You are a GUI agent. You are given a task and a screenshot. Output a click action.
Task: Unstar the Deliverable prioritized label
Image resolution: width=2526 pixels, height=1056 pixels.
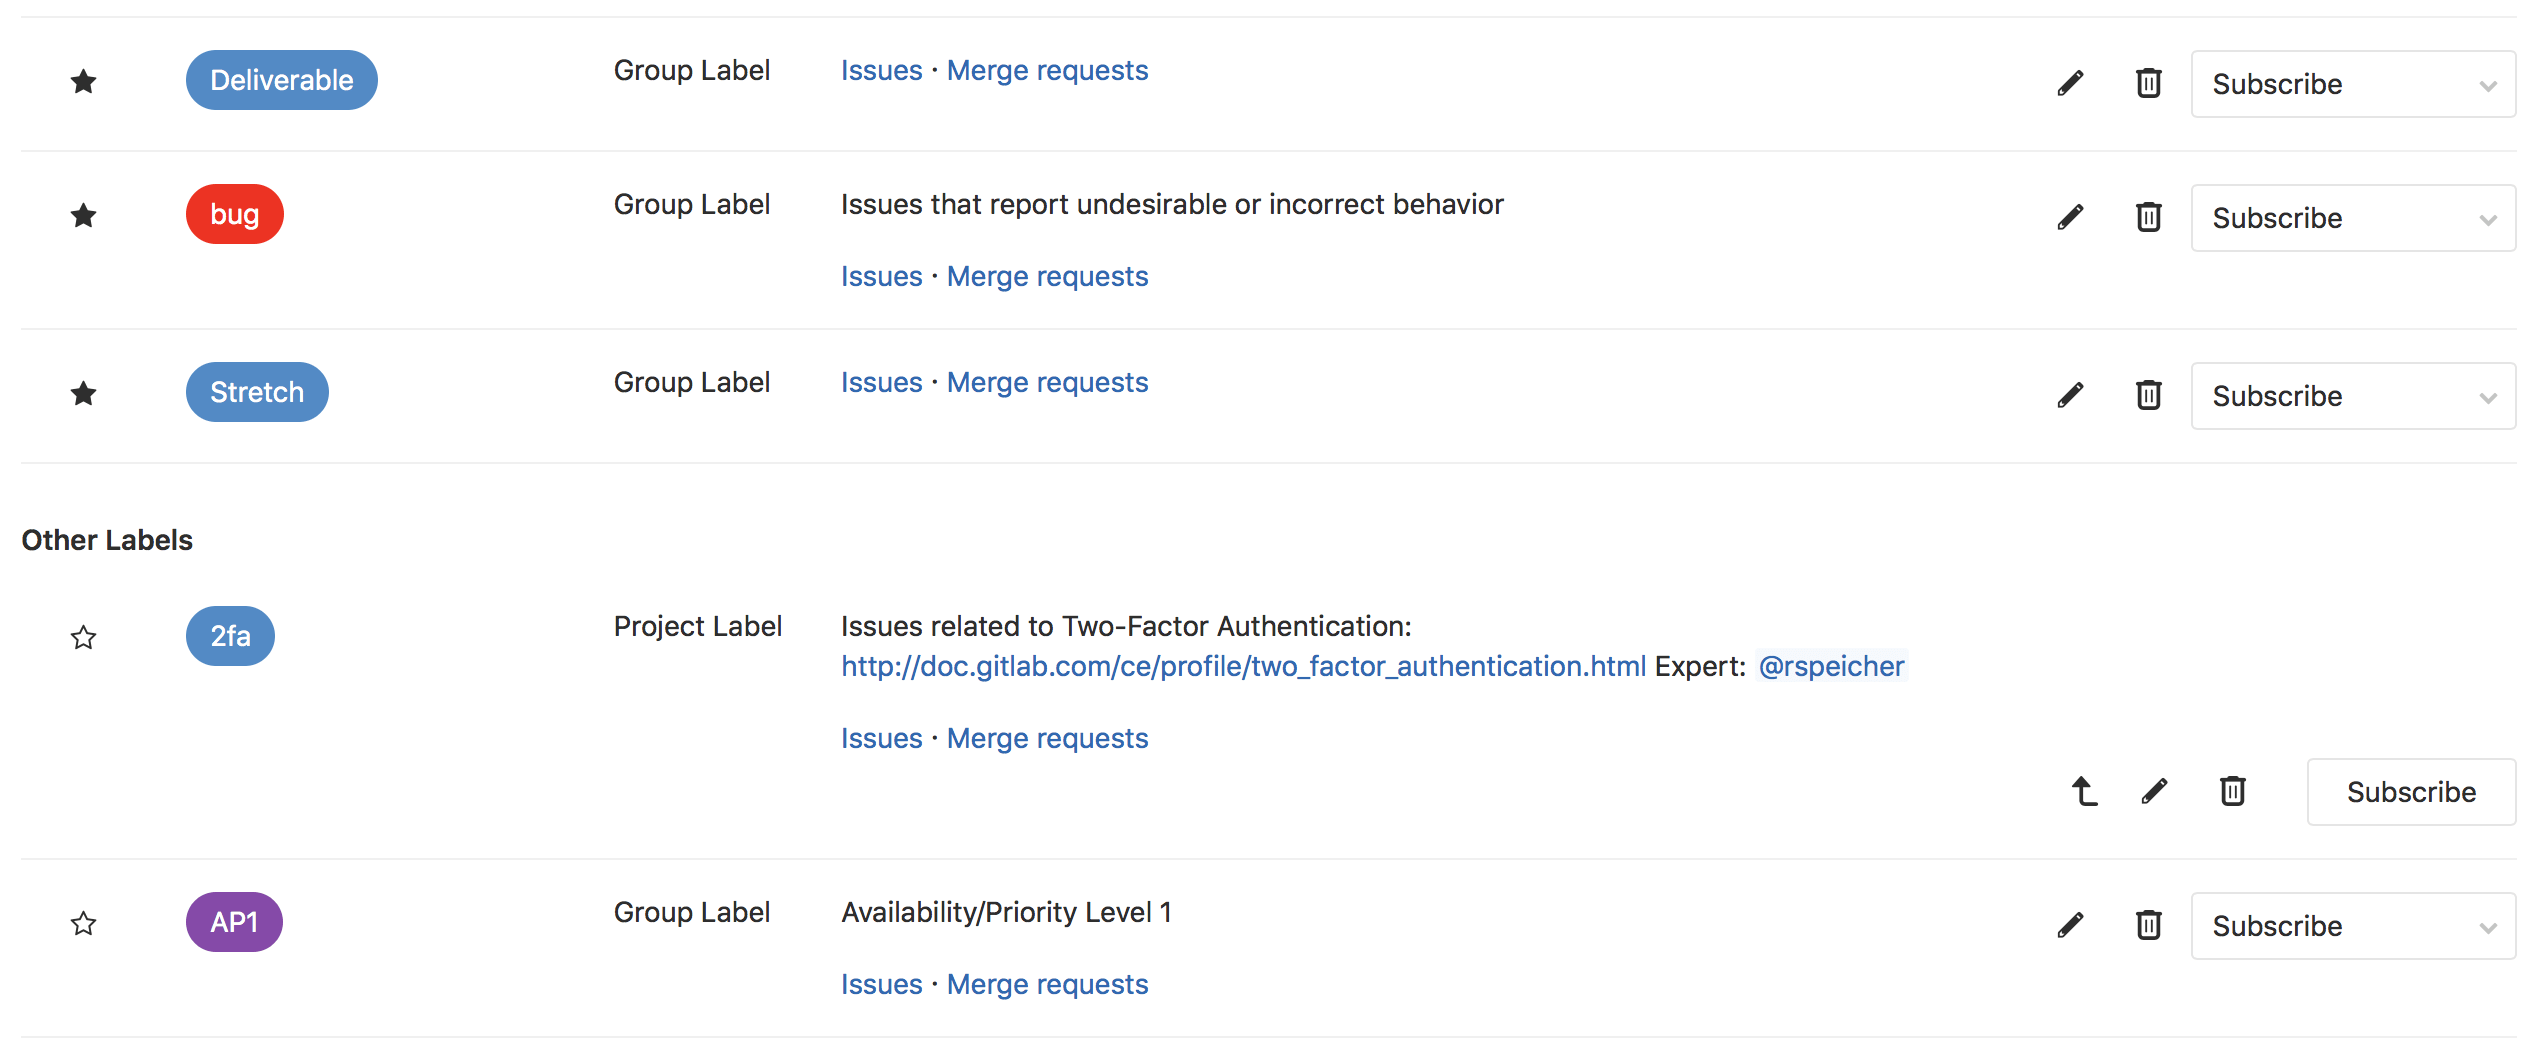84,81
